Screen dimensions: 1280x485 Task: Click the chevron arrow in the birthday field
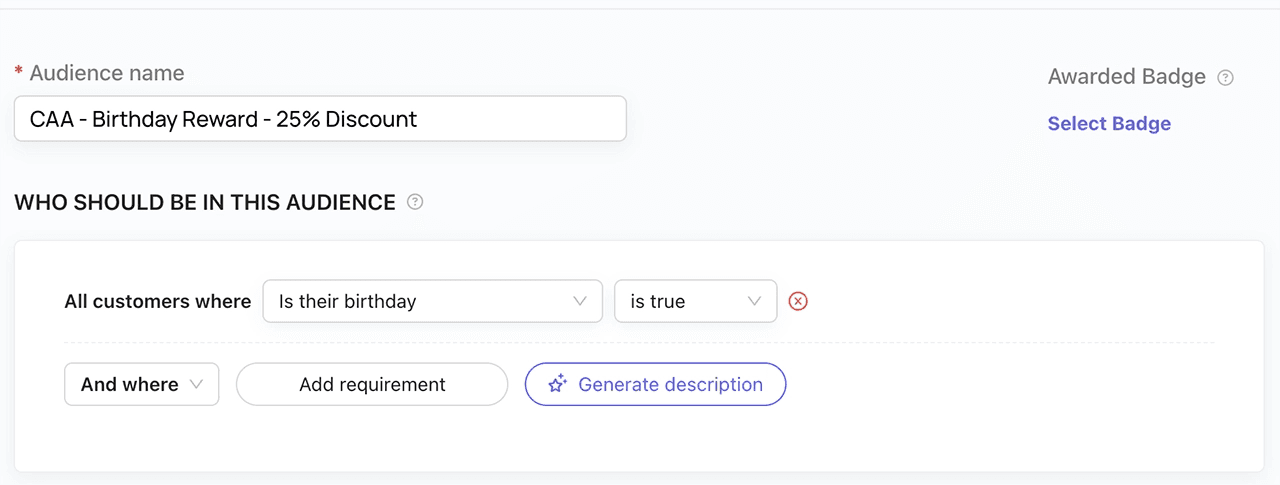click(580, 301)
